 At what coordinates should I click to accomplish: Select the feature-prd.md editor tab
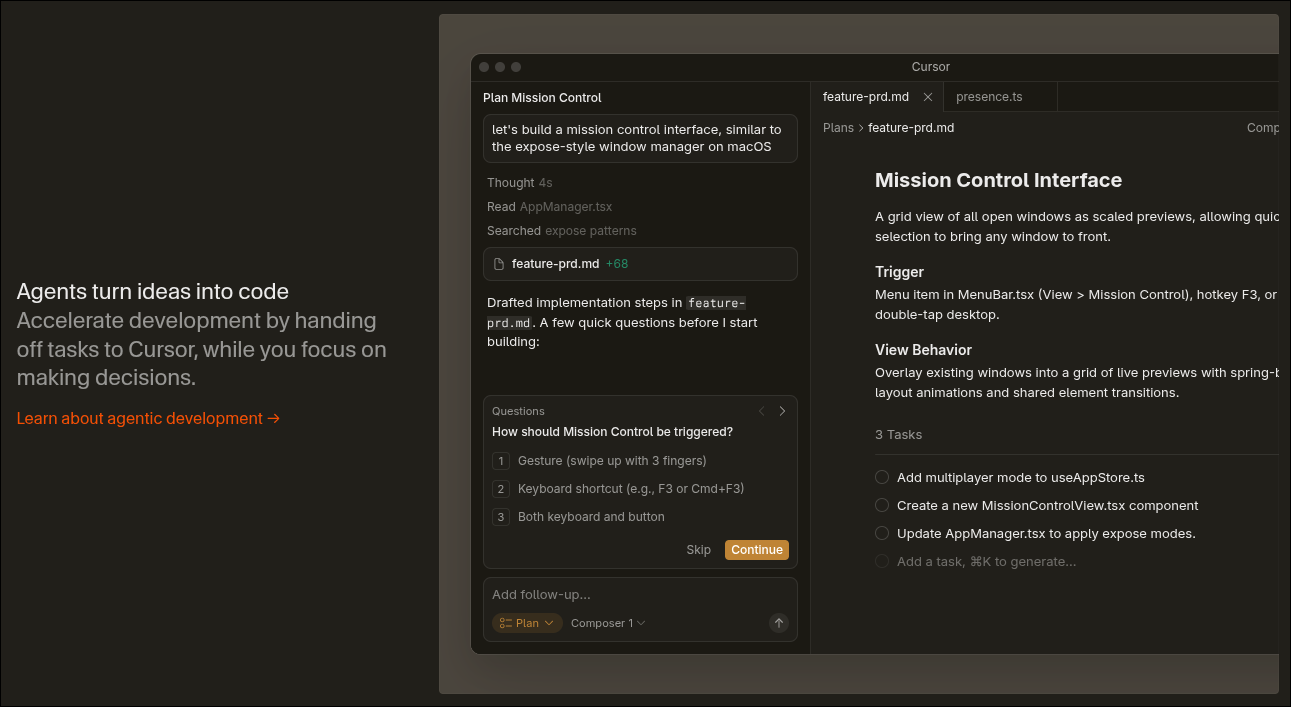click(865, 97)
